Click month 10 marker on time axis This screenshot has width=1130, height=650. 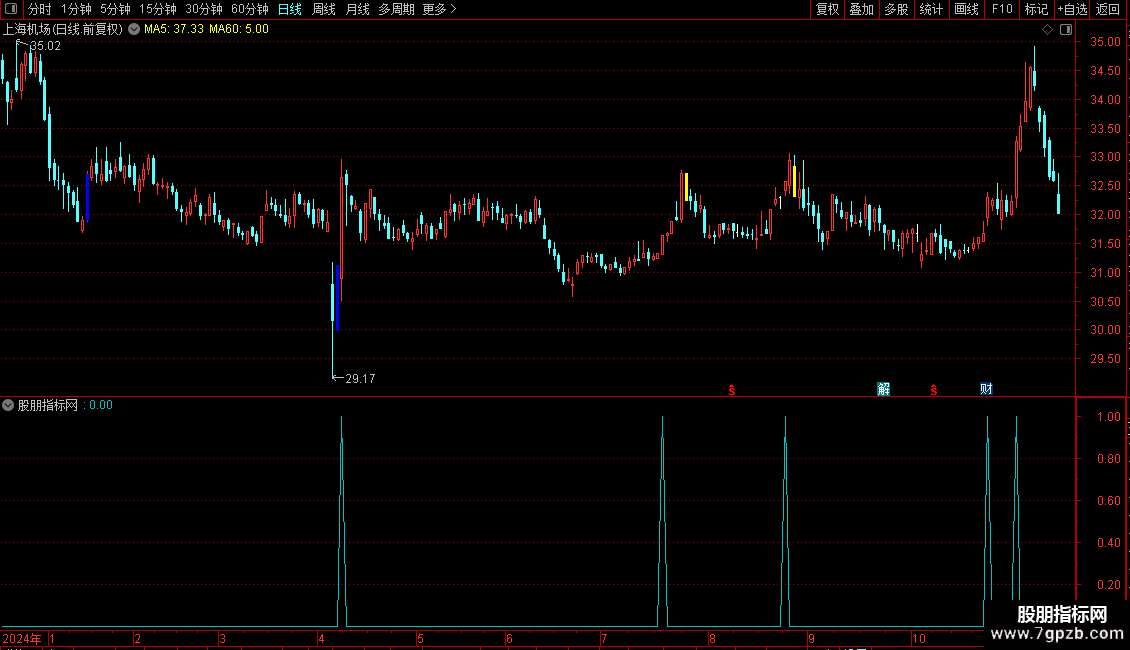click(x=918, y=638)
